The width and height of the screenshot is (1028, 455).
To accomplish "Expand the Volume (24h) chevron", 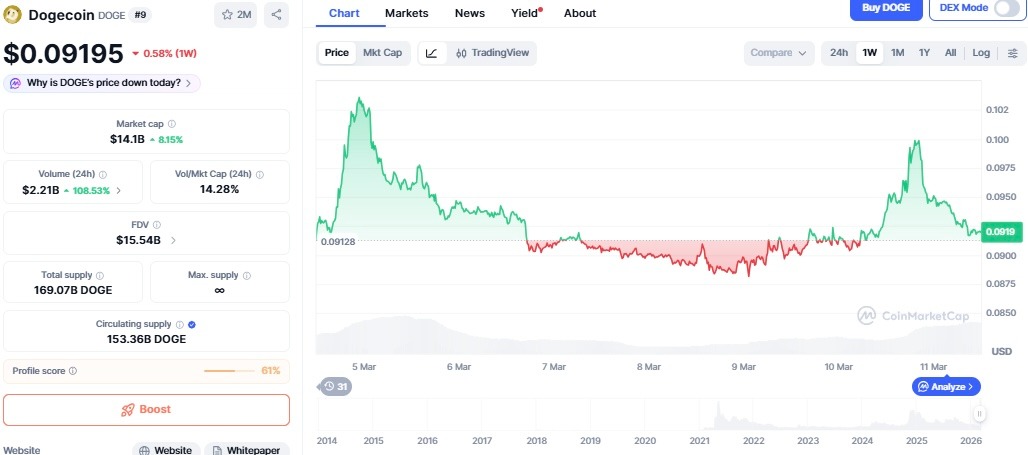I will [120, 189].
